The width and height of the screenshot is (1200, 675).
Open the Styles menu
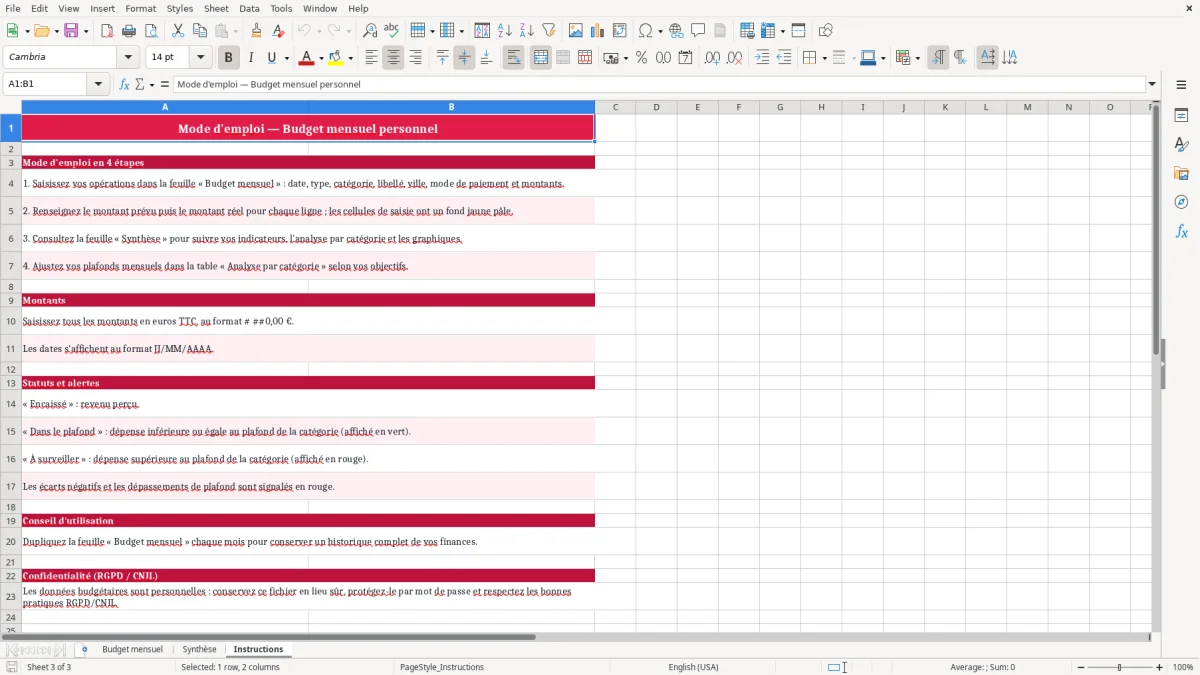(180, 8)
